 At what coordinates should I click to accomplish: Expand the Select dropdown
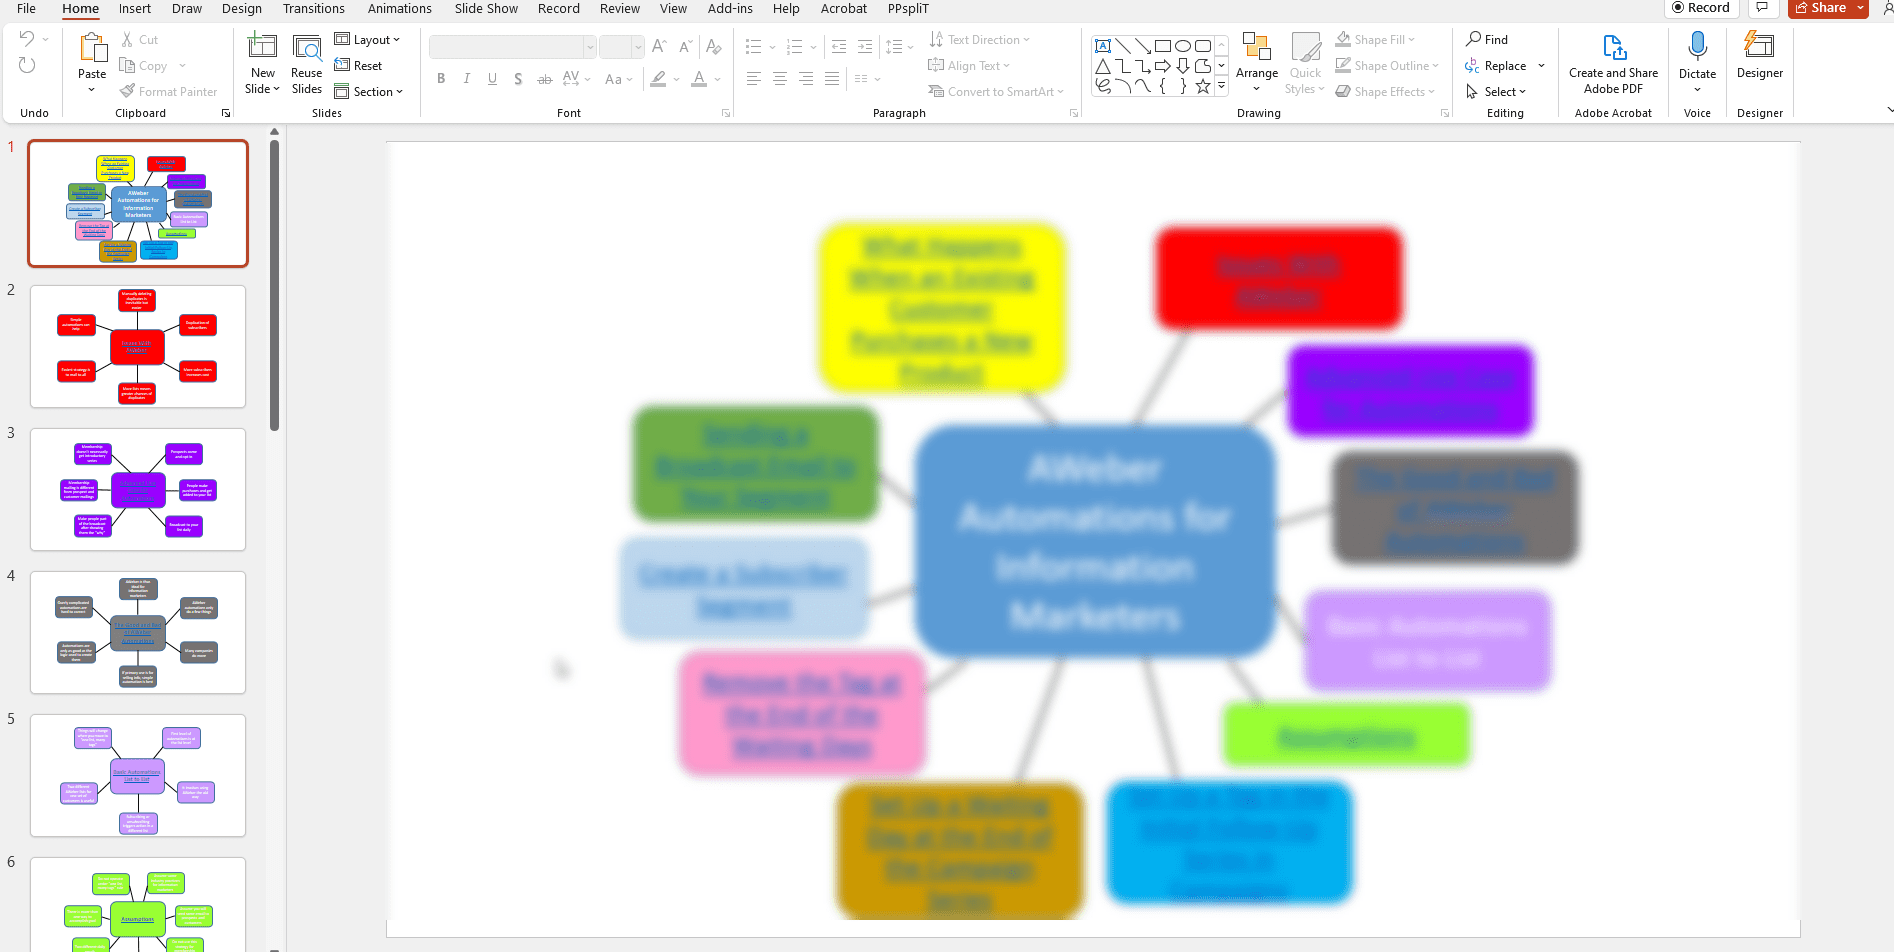point(1496,92)
